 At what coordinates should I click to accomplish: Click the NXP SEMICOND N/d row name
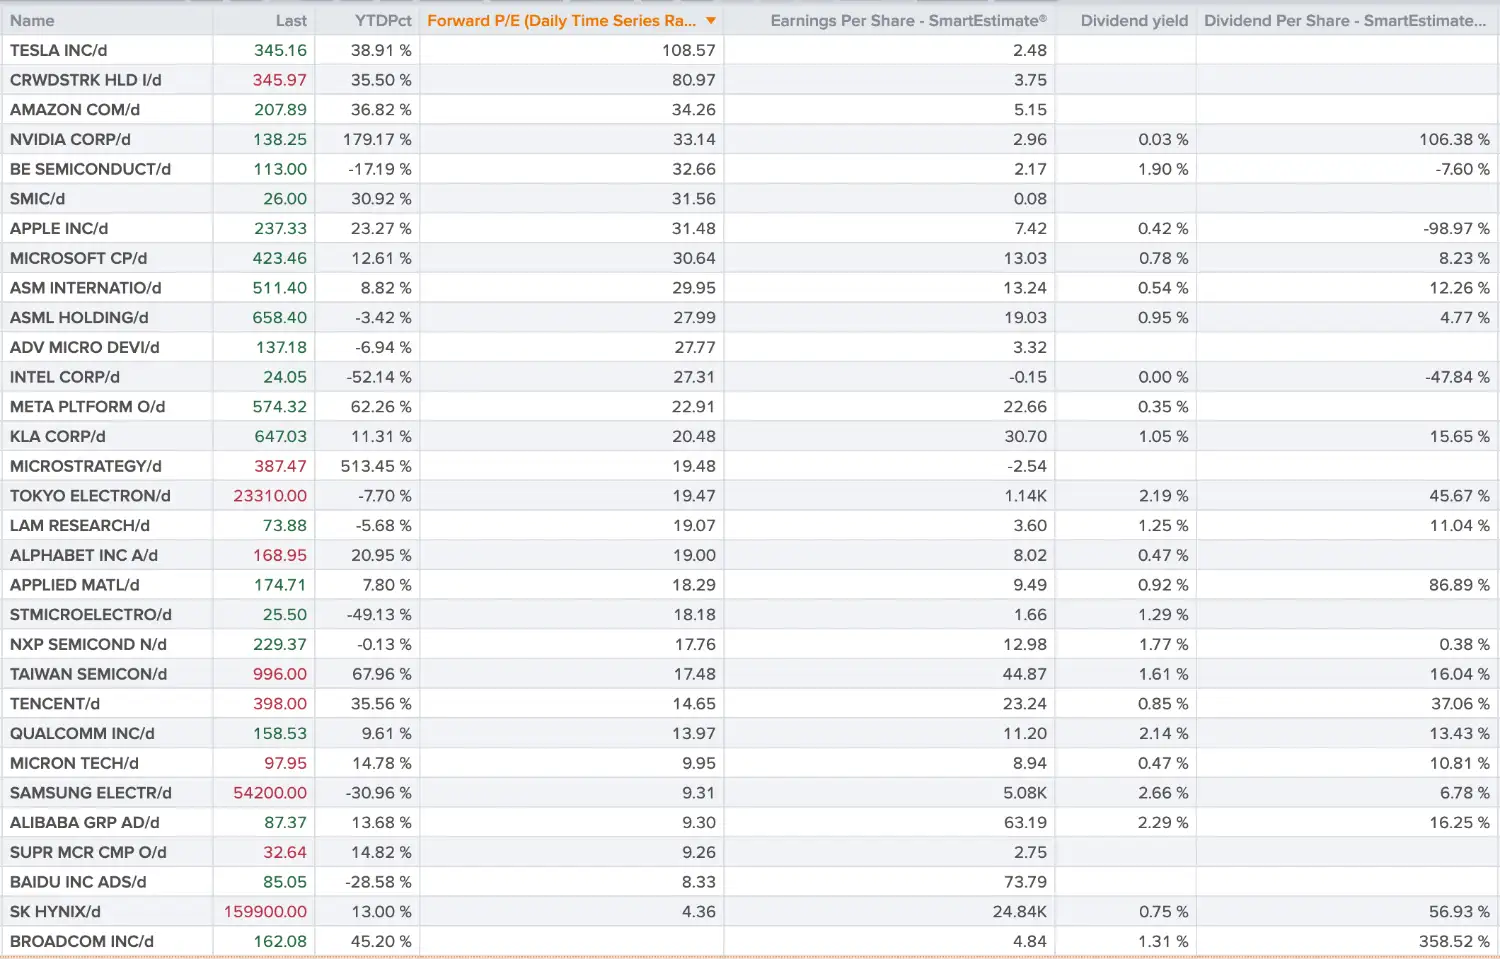[88, 645]
